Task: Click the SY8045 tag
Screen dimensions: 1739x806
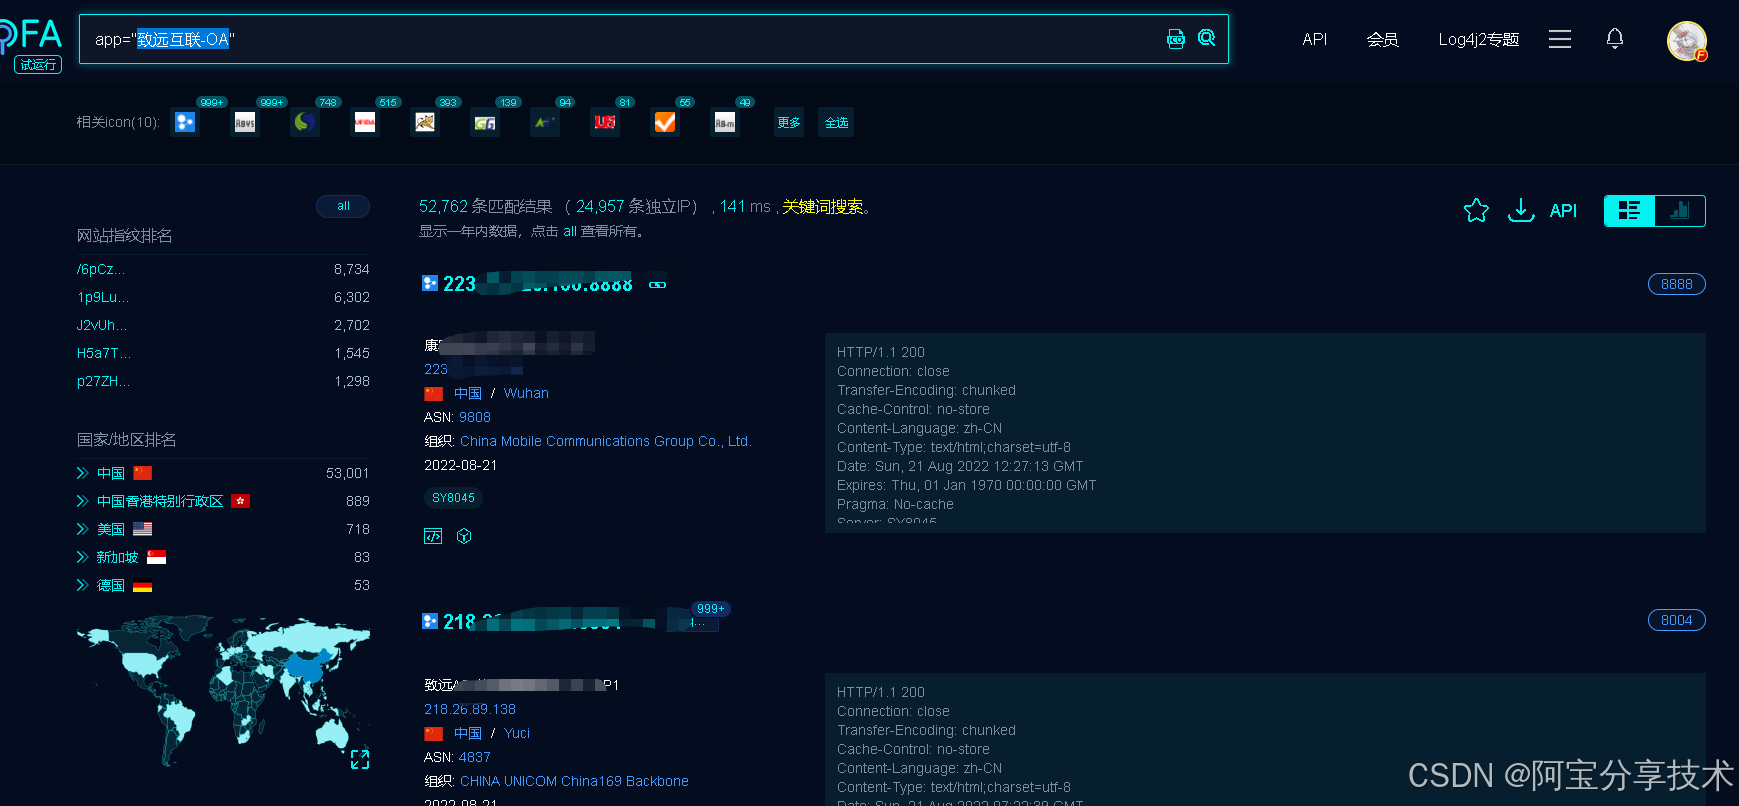Action: click(453, 497)
